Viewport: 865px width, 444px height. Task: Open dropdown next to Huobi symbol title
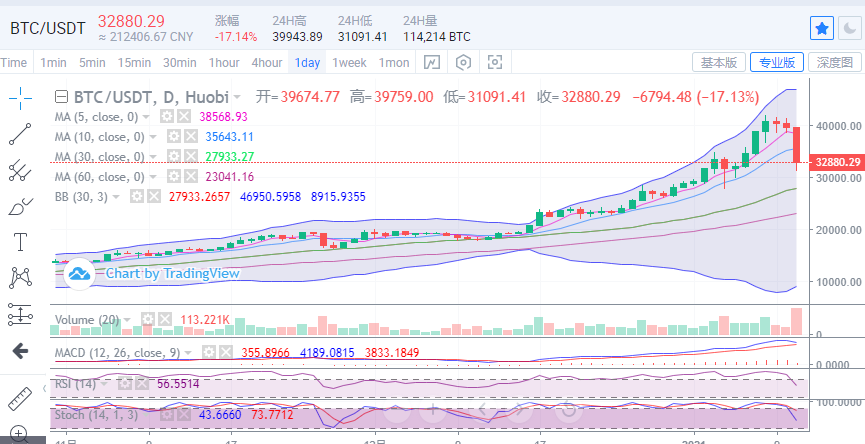point(237,98)
